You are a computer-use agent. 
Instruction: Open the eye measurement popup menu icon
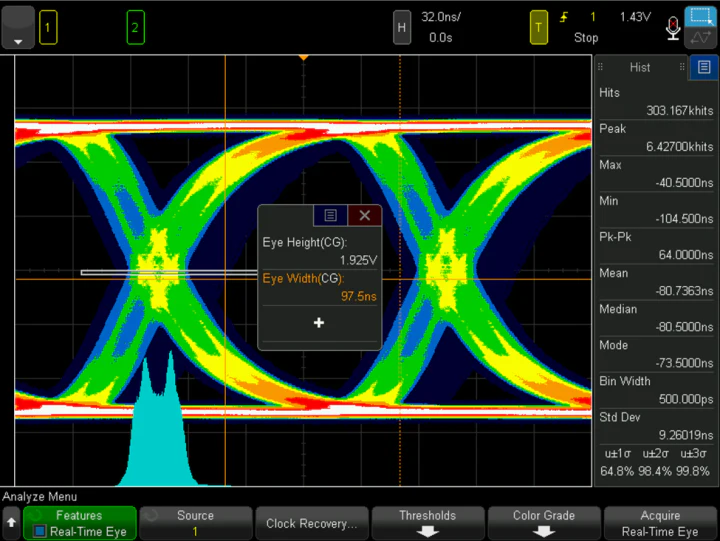pos(330,215)
